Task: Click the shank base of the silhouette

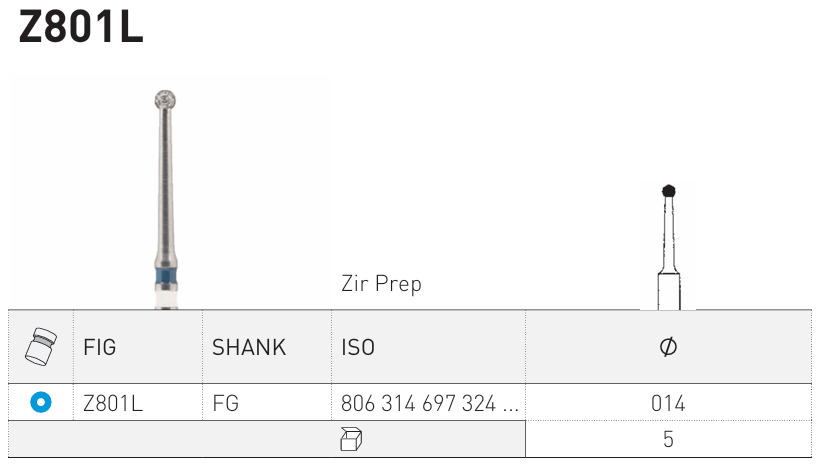Action: coord(669,290)
